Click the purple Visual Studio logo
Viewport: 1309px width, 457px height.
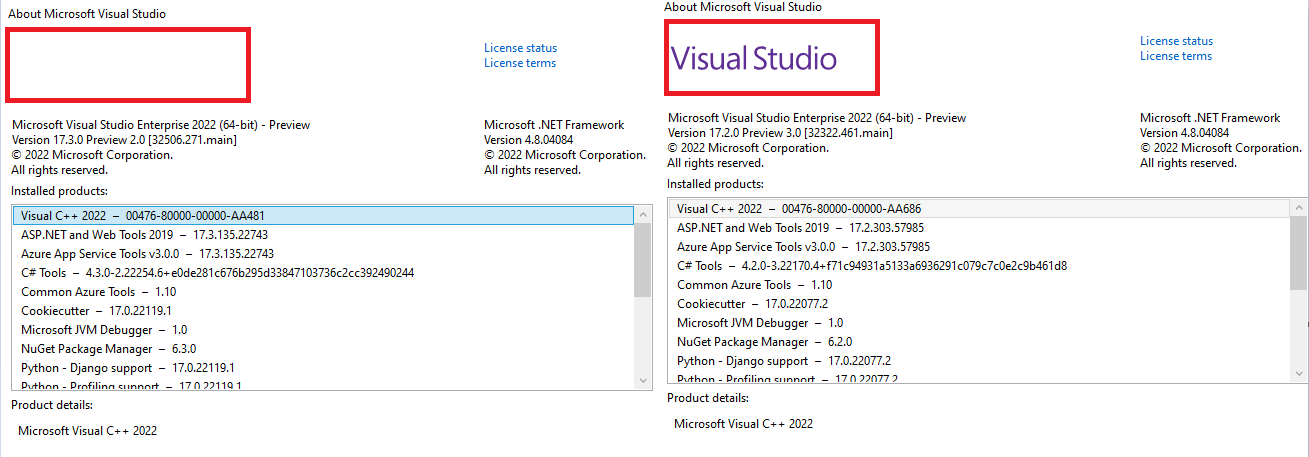753,58
